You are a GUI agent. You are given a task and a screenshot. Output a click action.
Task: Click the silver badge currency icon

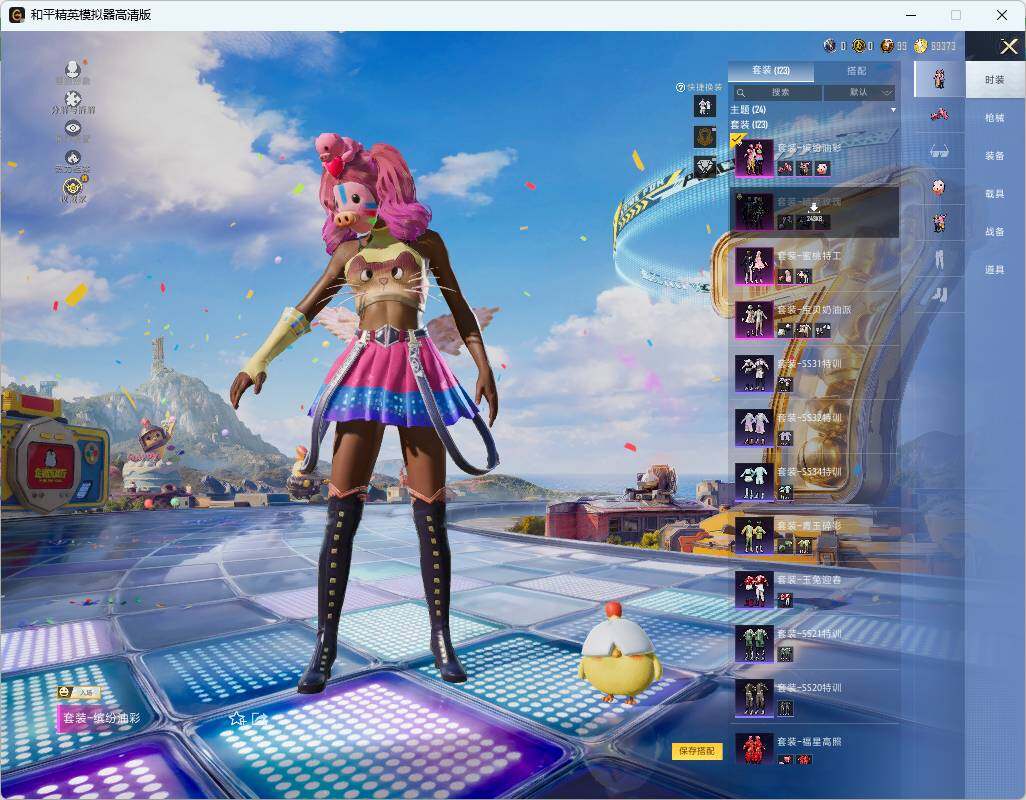[830, 46]
